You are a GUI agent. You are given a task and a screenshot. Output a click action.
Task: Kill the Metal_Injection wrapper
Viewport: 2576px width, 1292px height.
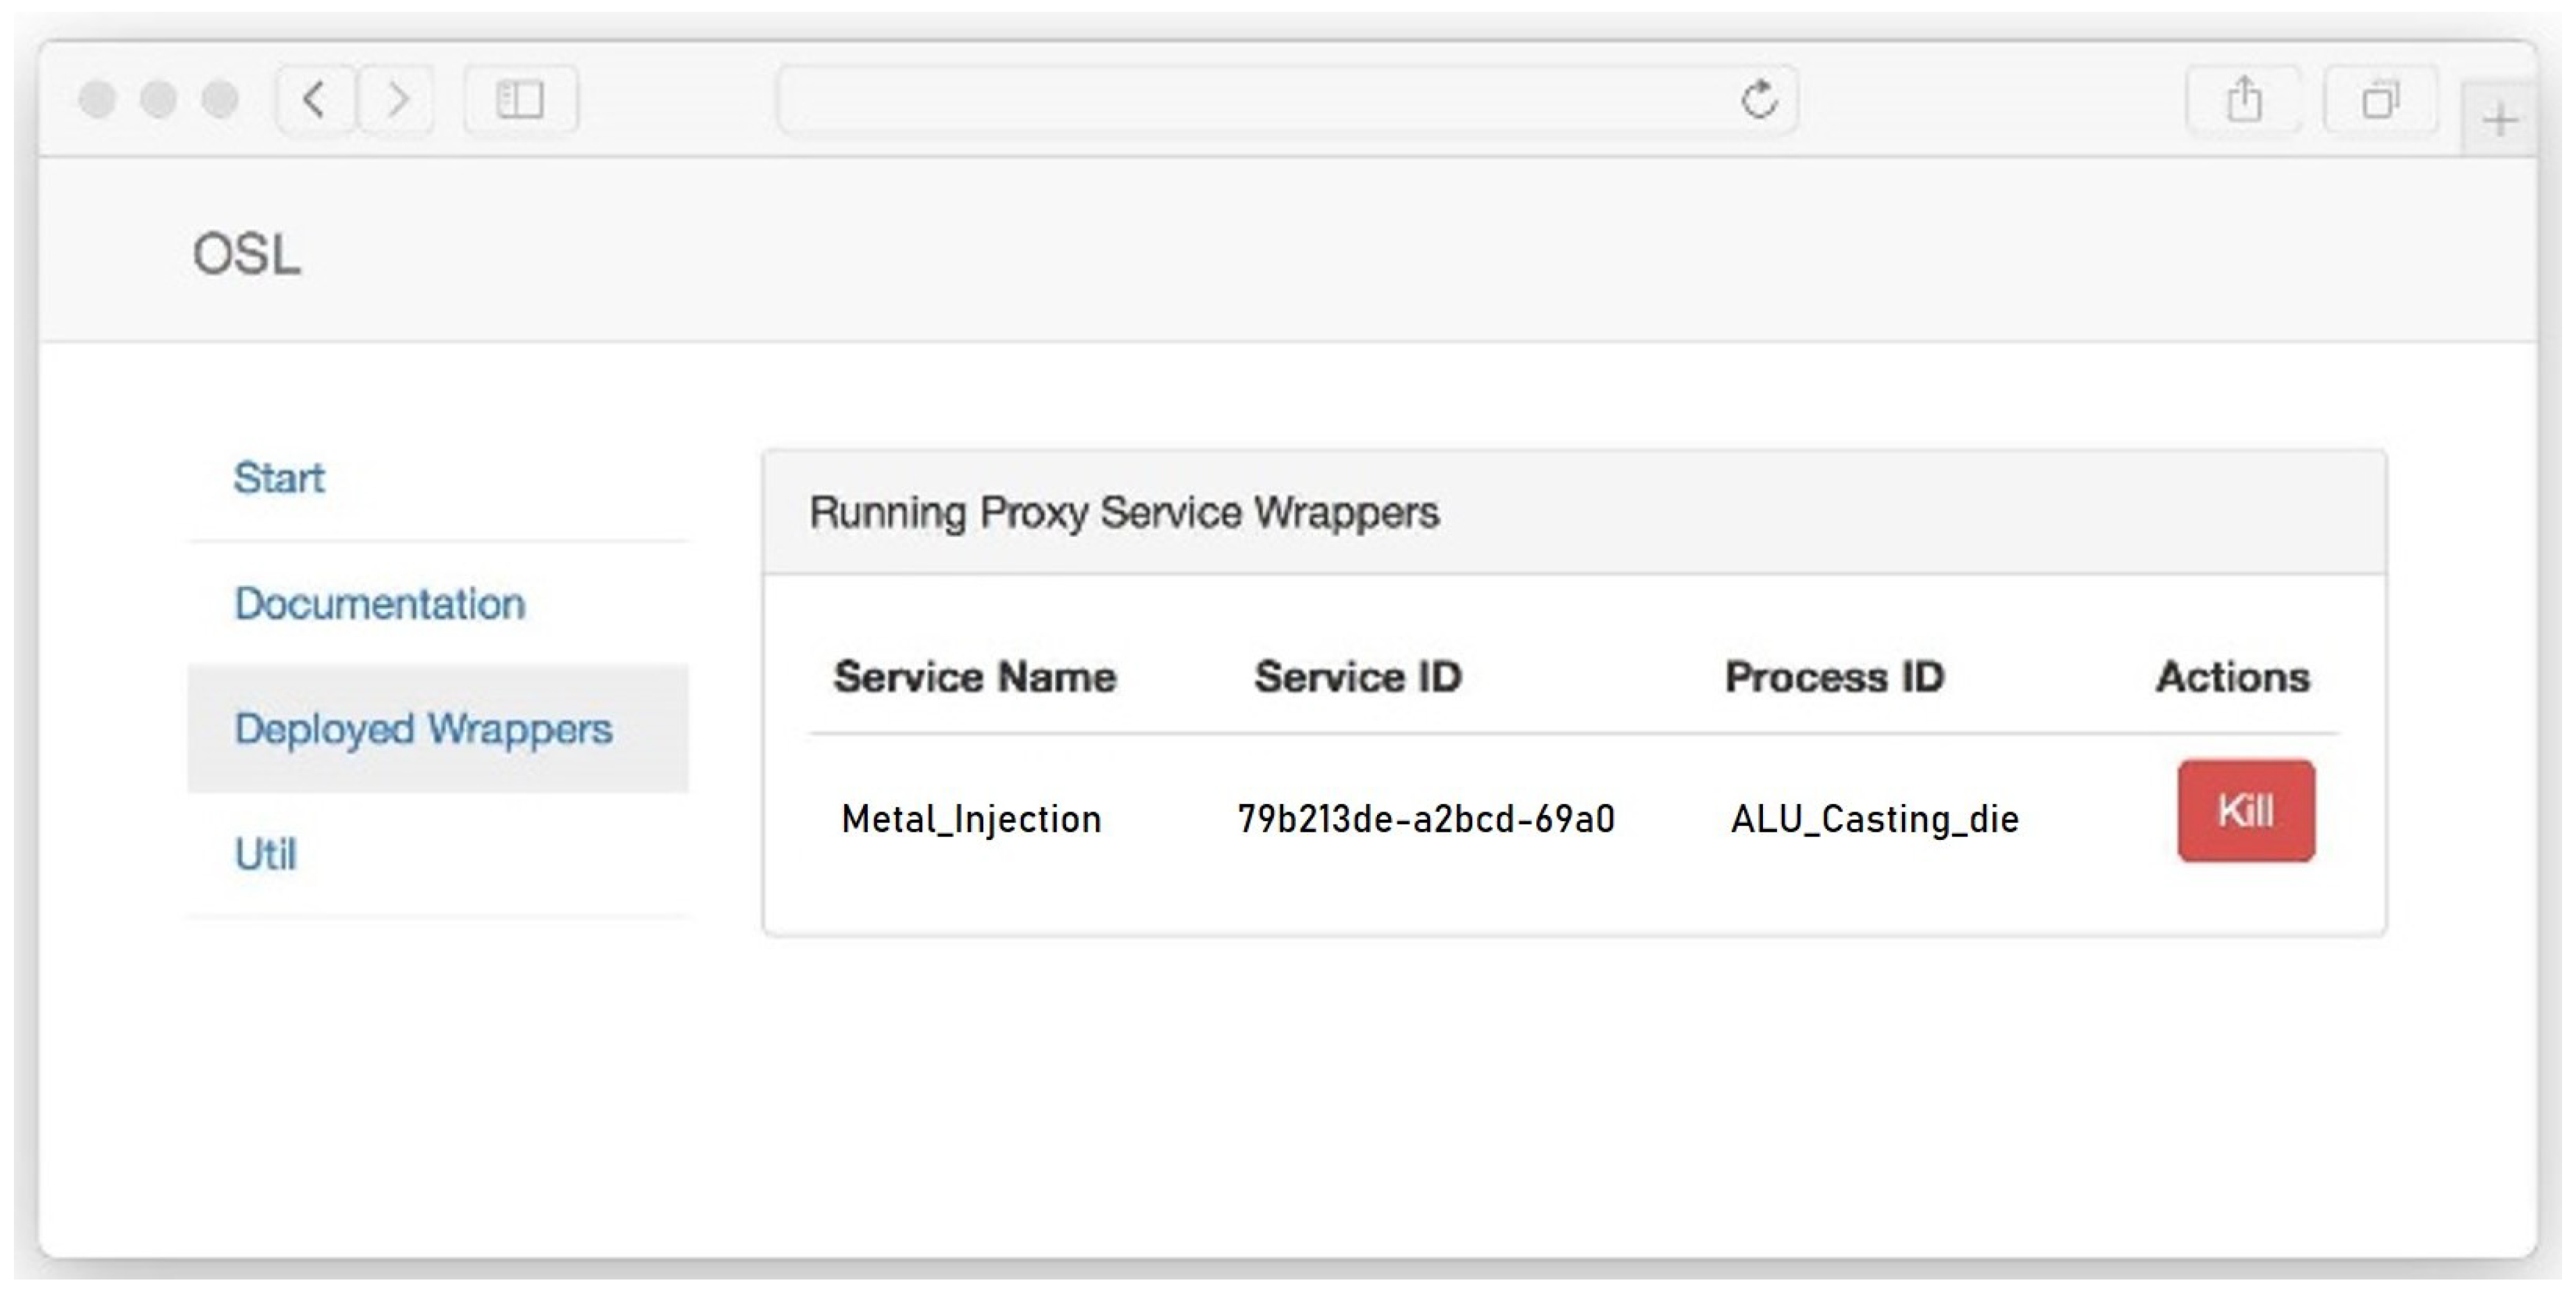click(2245, 811)
